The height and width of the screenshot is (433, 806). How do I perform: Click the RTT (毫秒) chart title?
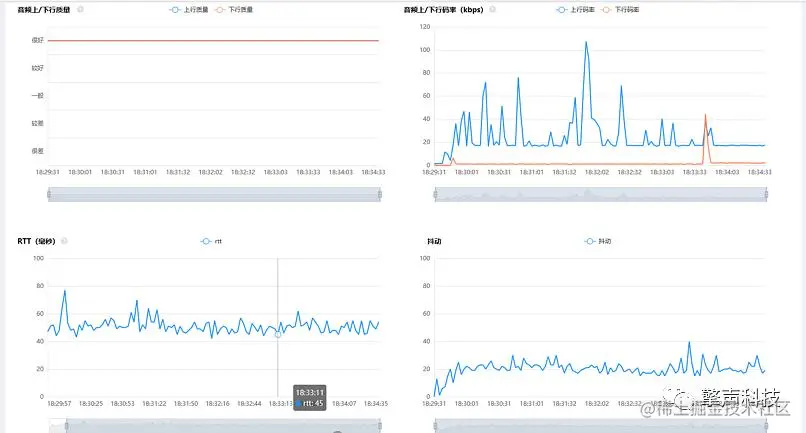pyautogui.click(x=36, y=241)
